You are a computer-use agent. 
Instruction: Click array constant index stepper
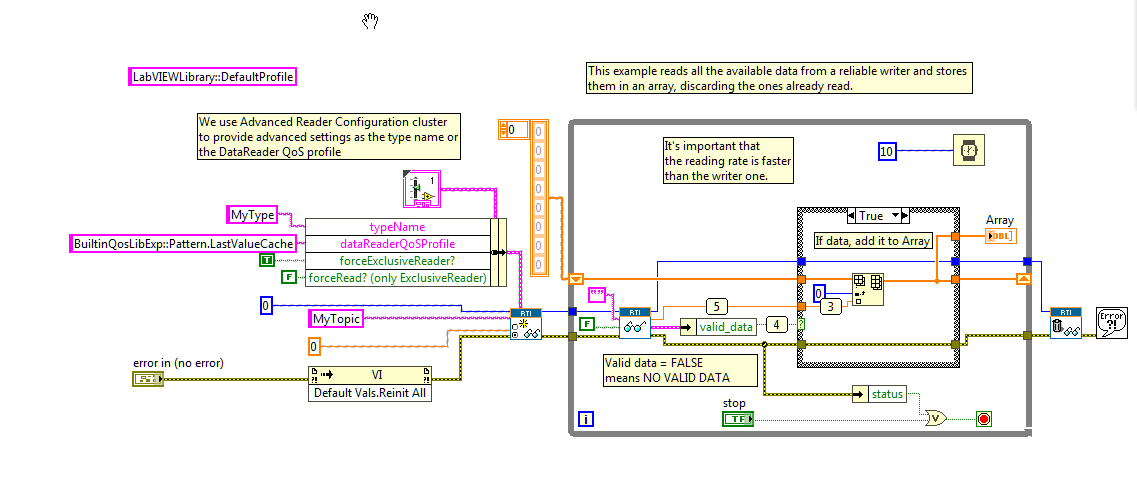click(503, 130)
